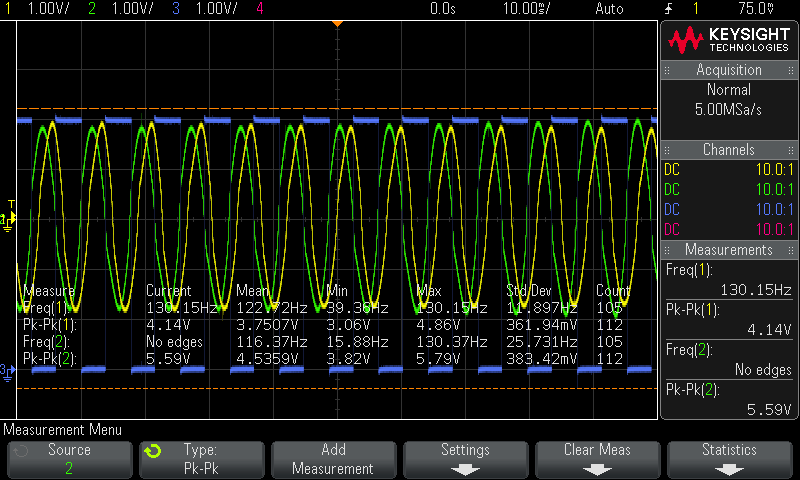
Task: Click the Freq(2) No edges sidebar measurement
Action: (x=729, y=359)
